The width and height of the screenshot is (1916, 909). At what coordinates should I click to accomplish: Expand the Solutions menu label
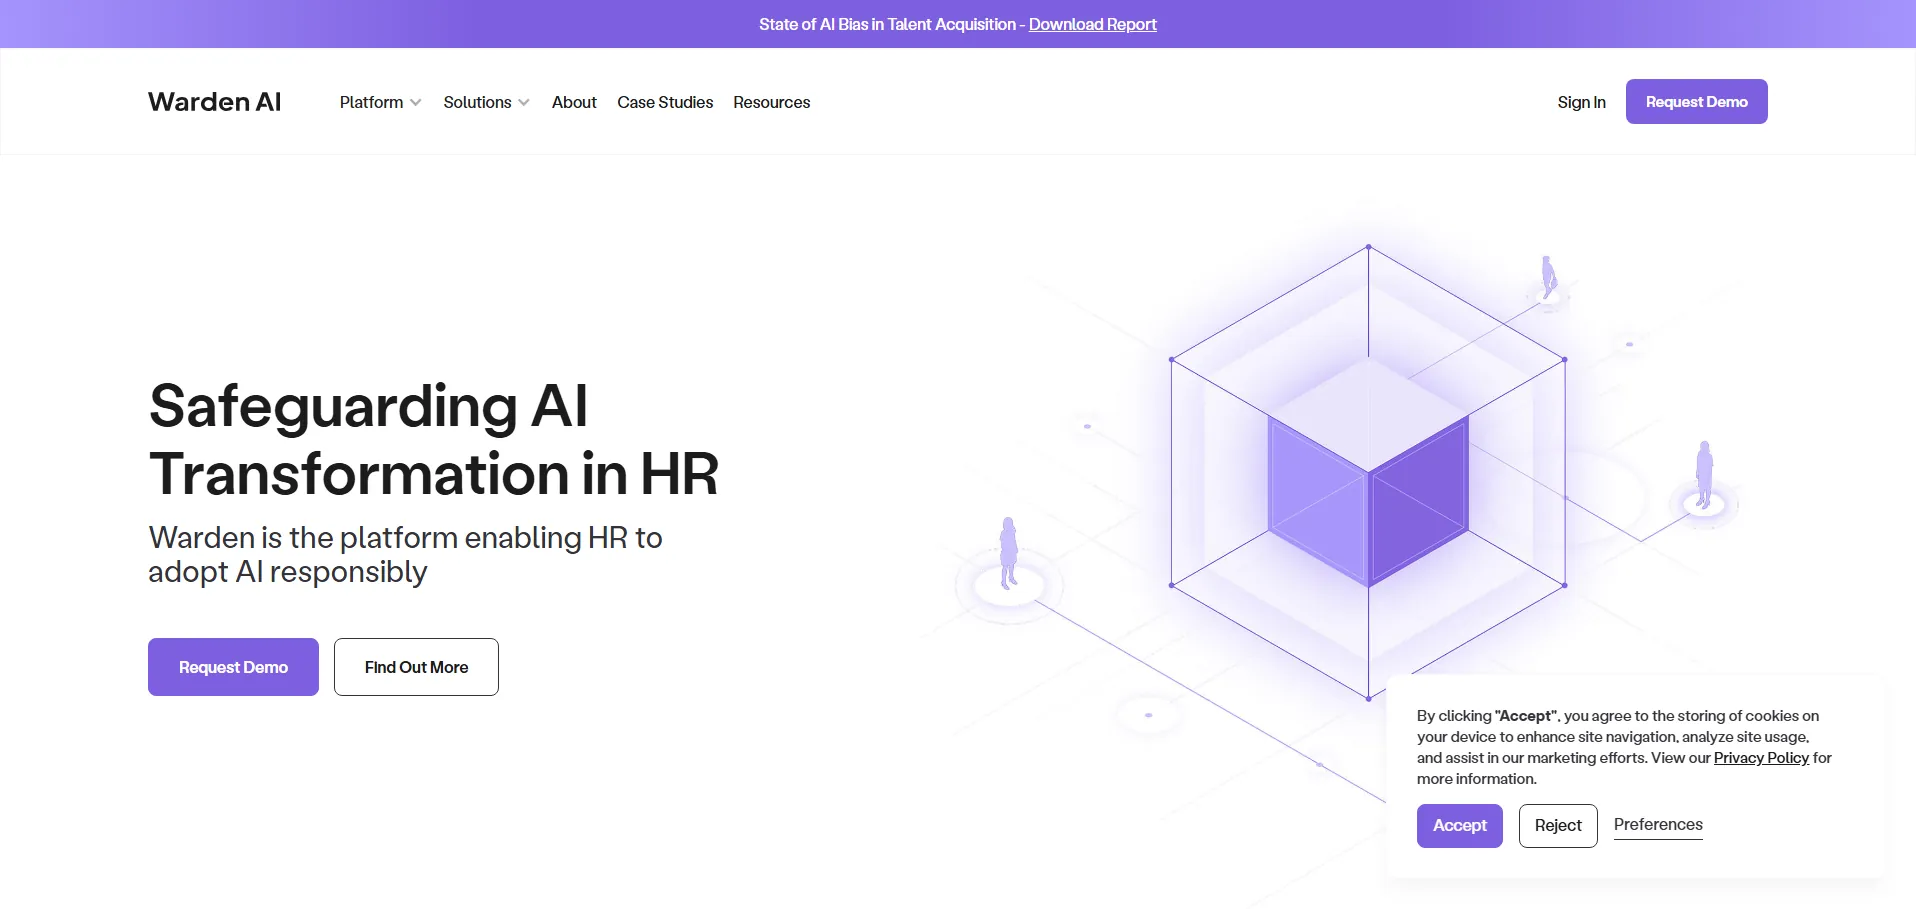point(477,102)
